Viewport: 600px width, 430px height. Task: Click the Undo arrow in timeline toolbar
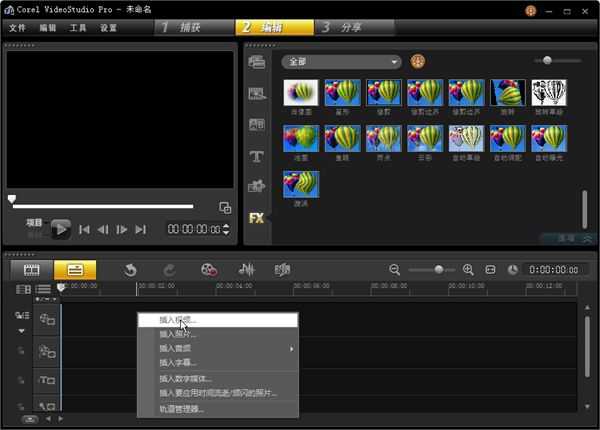[x=130, y=269]
